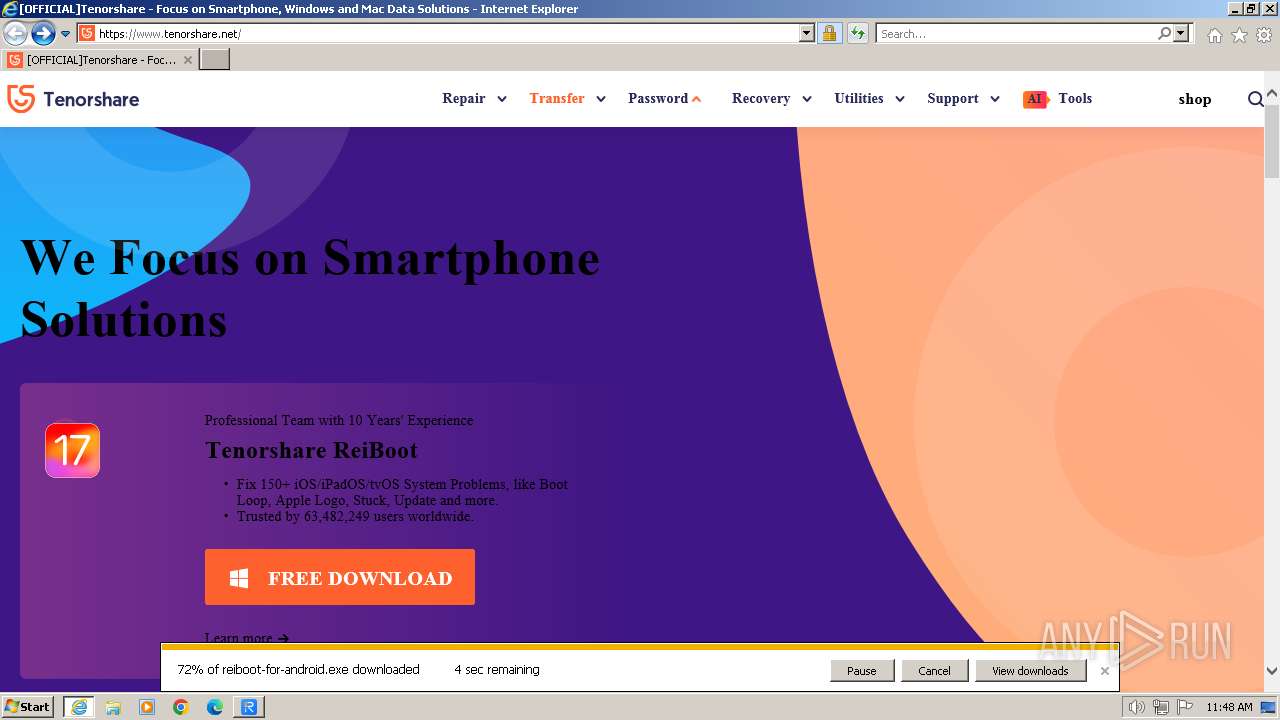Viewport: 1280px width, 720px height.
Task: Collapse the Password menu chevron
Action: coord(696,99)
